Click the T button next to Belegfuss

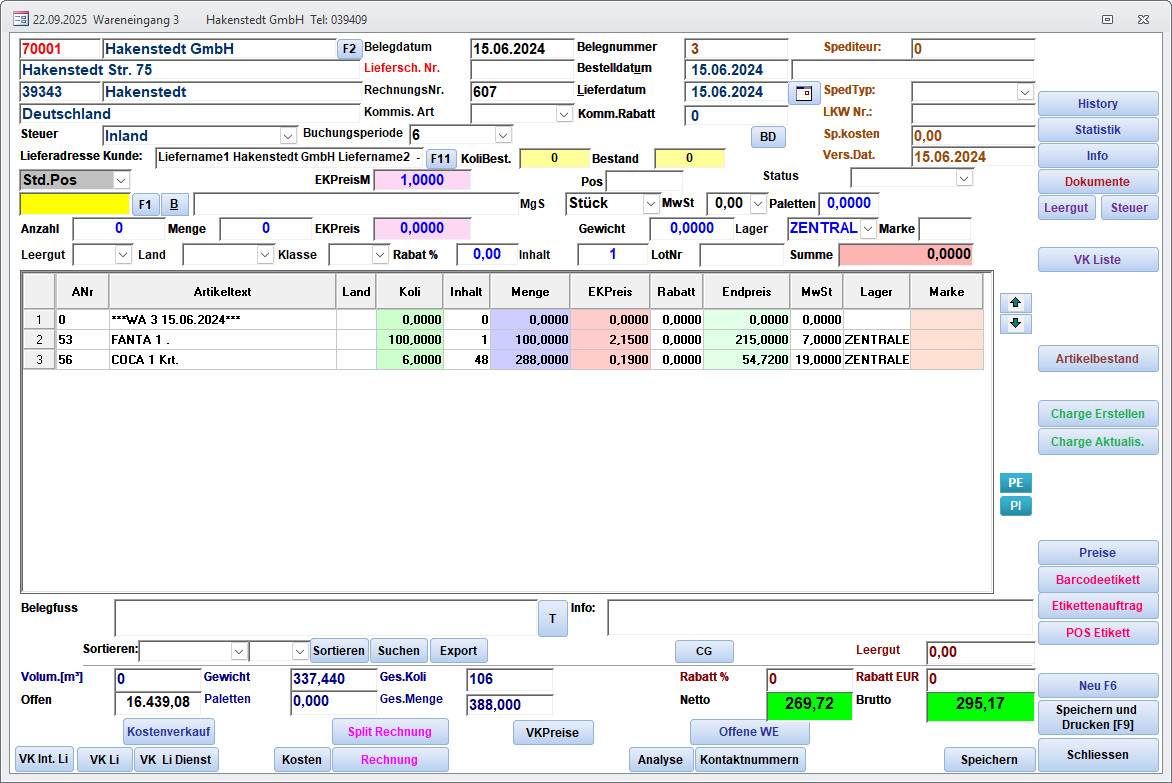[x=552, y=618]
